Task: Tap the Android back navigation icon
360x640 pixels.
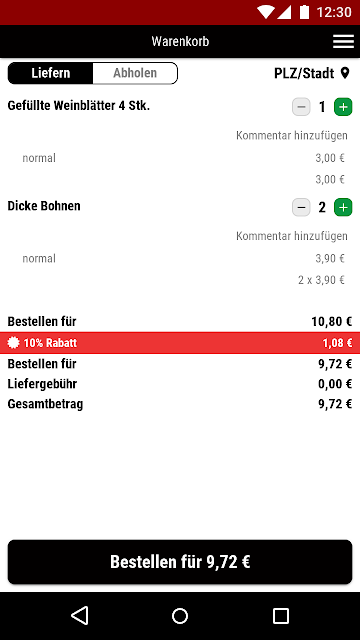Action: click(x=80, y=616)
